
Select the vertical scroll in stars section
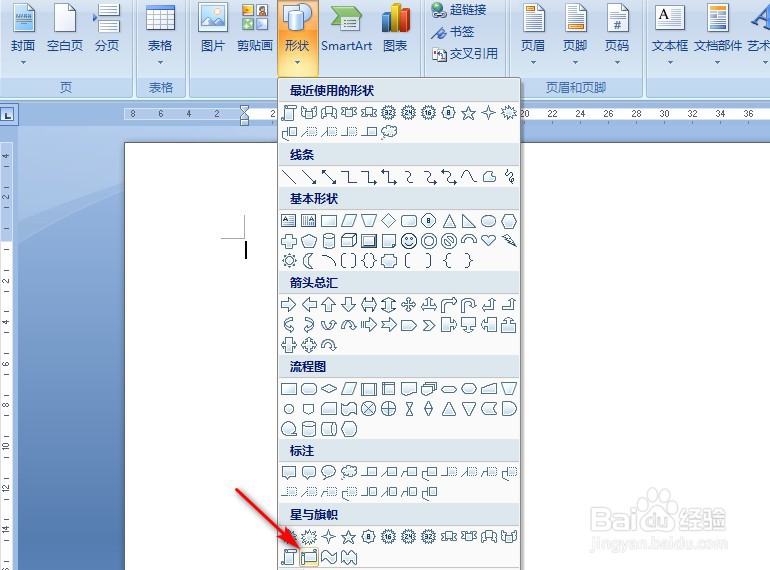(289, 557)
